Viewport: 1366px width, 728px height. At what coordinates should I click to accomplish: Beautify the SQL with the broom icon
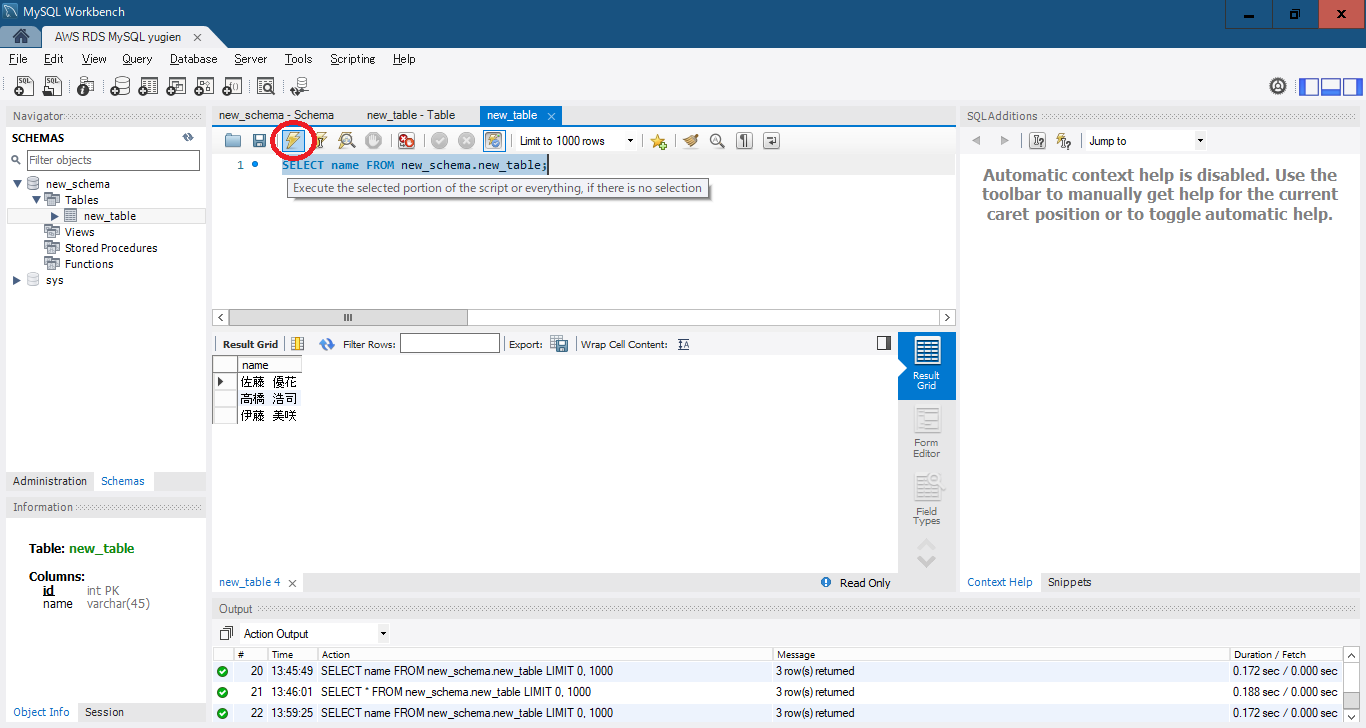690,141
